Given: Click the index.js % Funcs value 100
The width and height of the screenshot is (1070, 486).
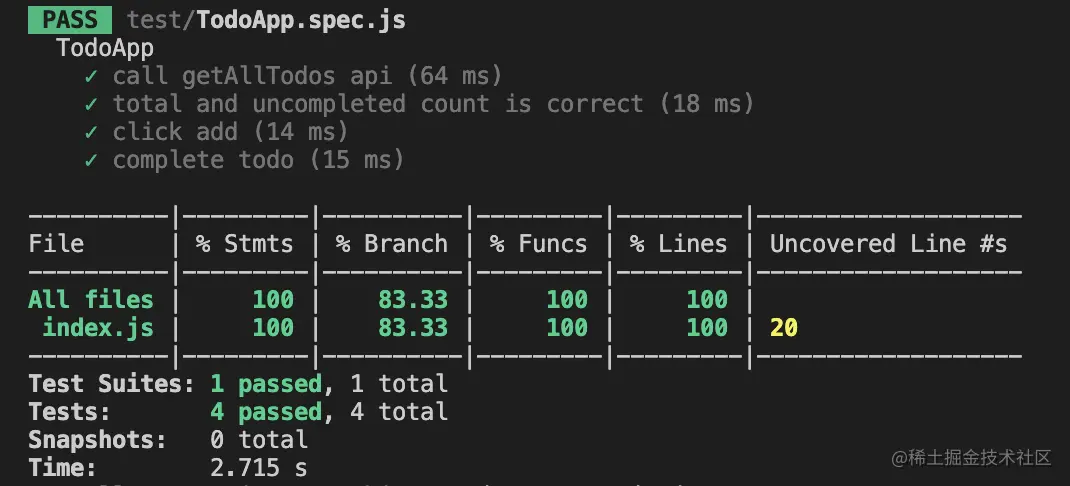Looking at the screenshot, I should coord(567,328).
